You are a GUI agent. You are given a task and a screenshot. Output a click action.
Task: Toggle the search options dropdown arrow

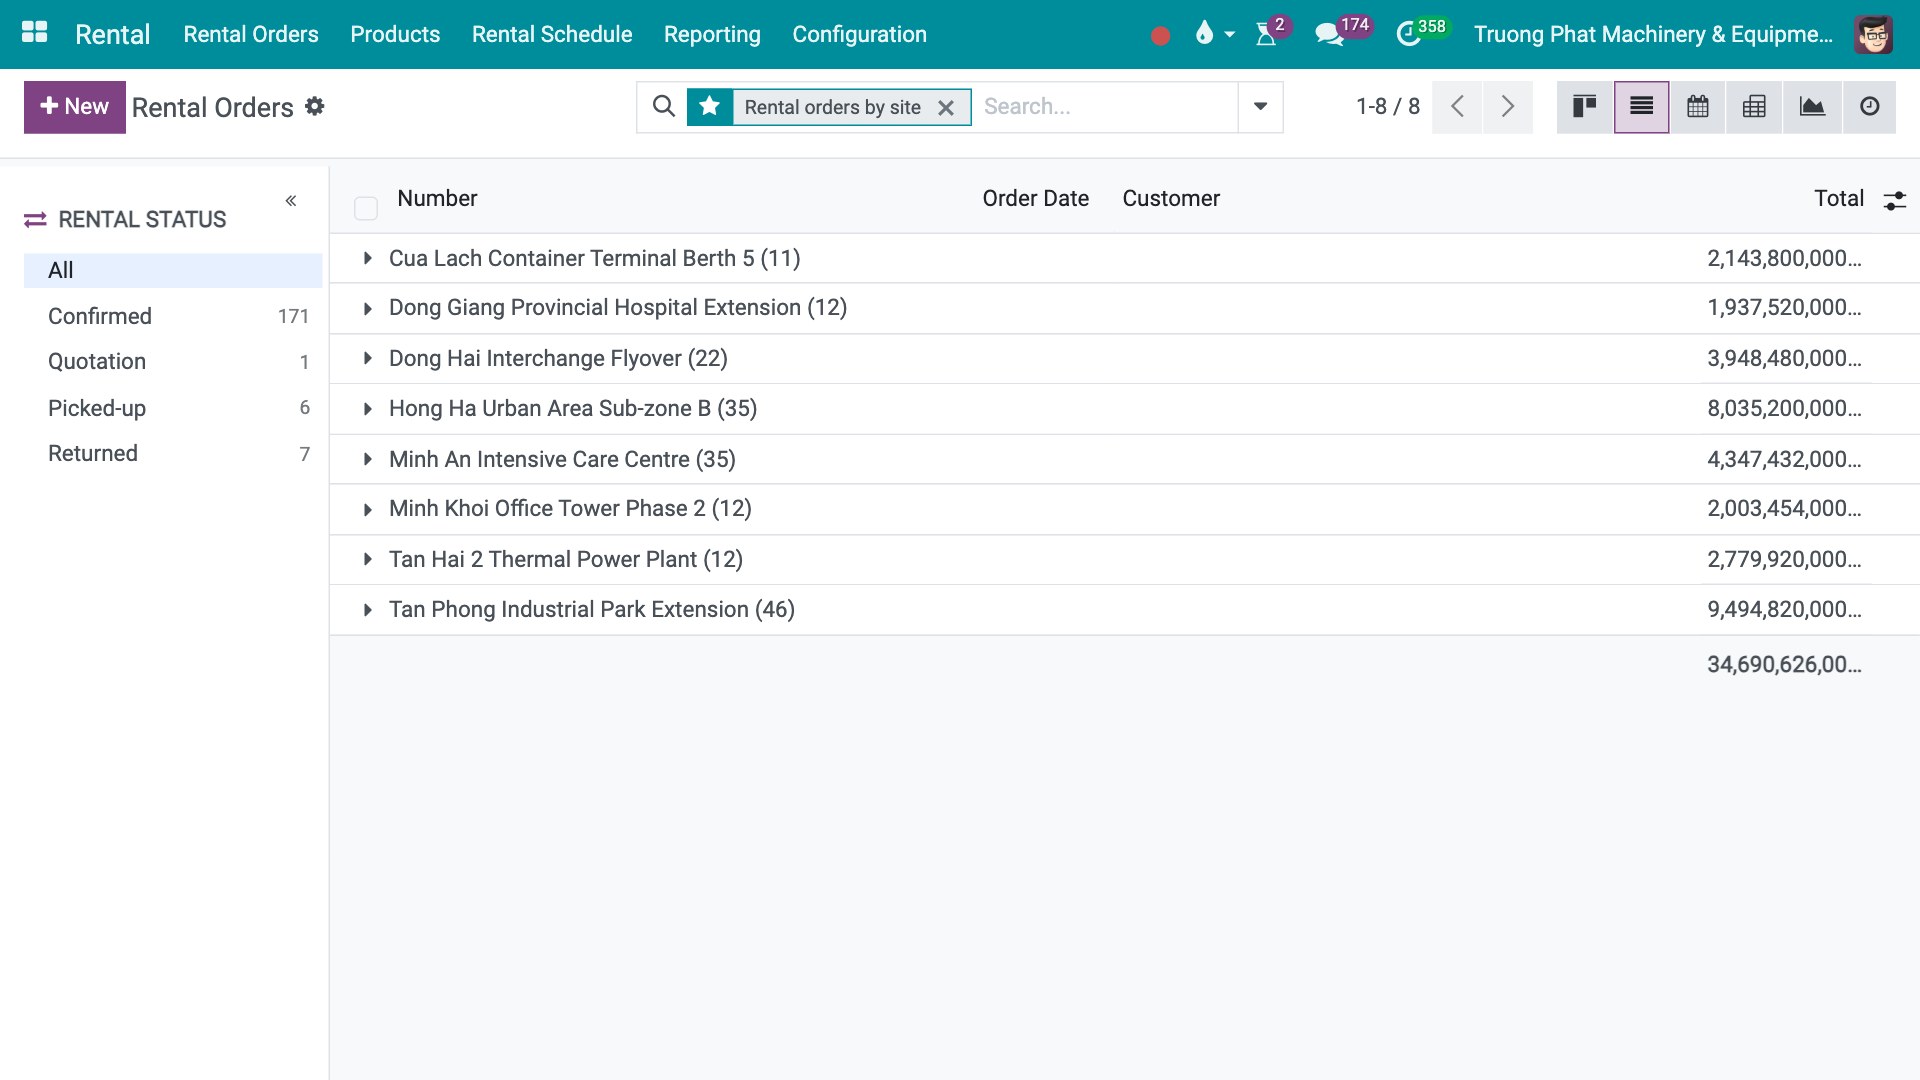point(1260,107)
